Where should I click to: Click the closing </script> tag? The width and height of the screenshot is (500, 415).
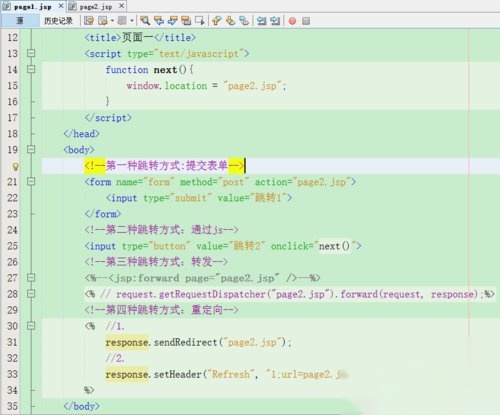[x=108, y=118]
